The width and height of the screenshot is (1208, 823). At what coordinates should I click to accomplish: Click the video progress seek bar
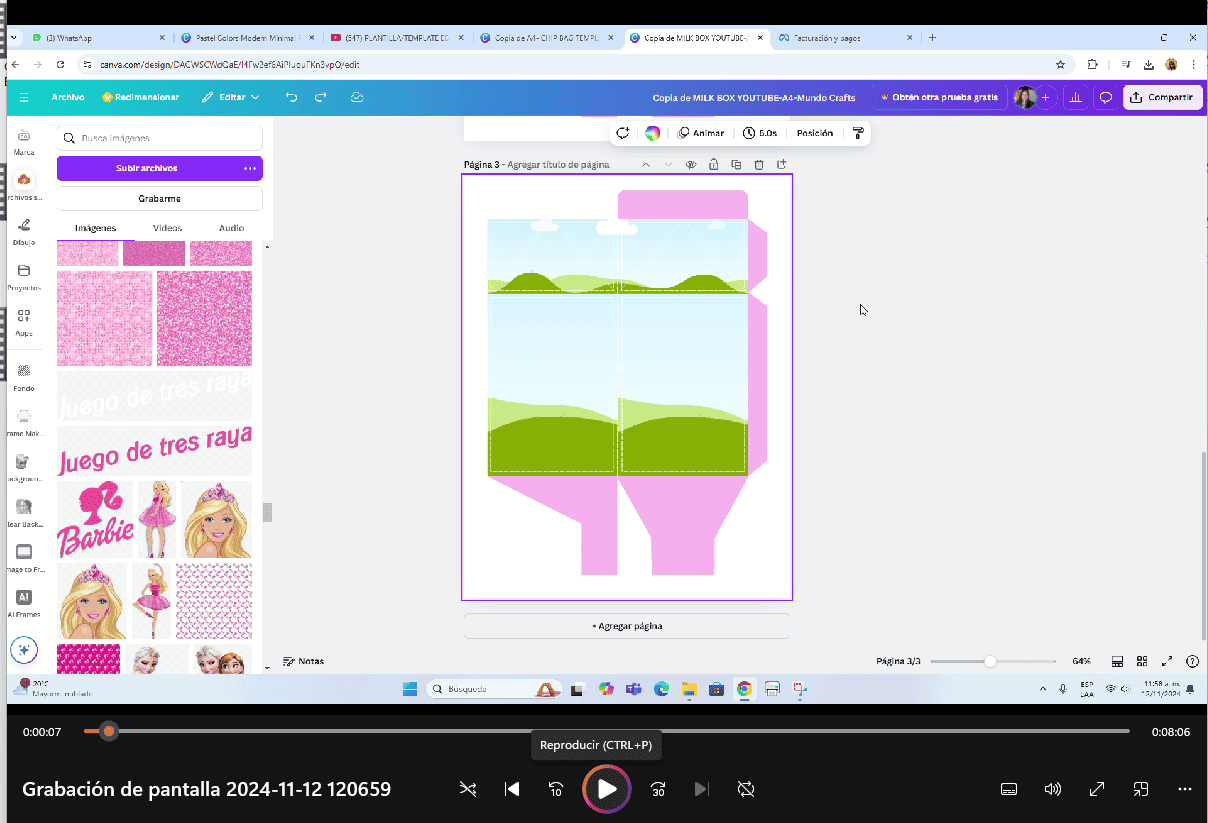point(607,731)
